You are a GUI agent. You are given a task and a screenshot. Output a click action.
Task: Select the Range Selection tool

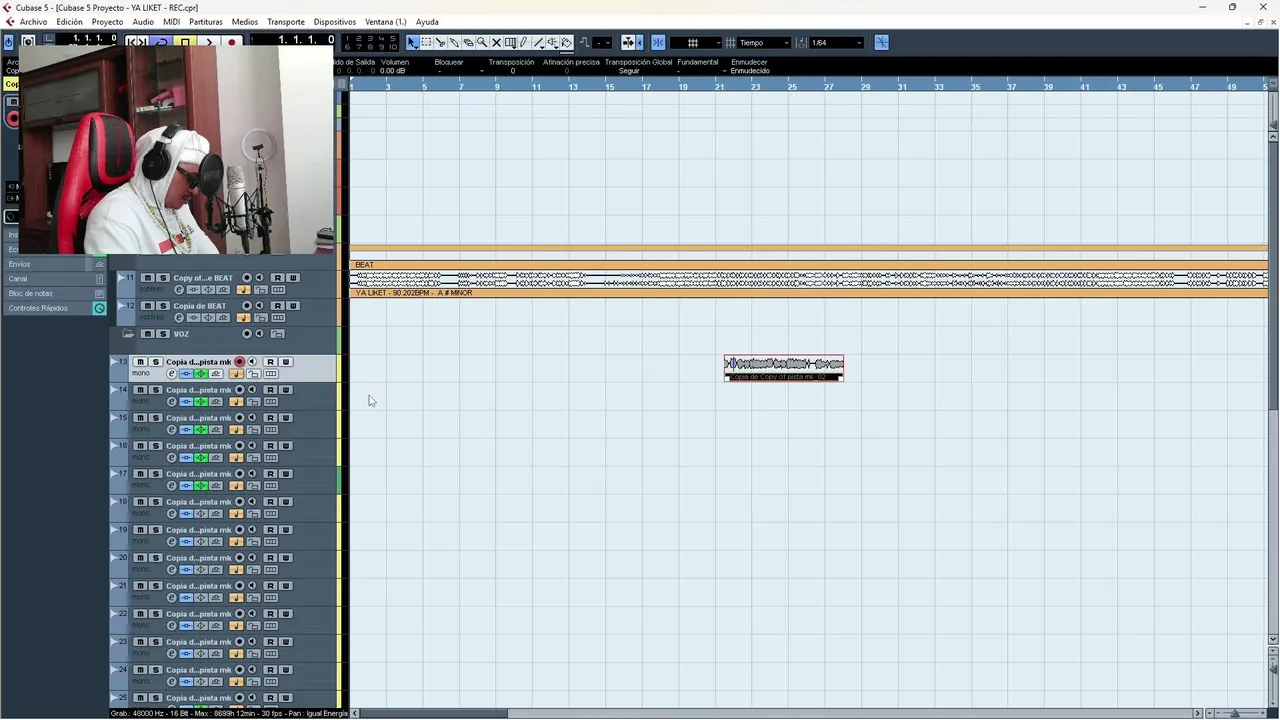click(x=427, y=42)
